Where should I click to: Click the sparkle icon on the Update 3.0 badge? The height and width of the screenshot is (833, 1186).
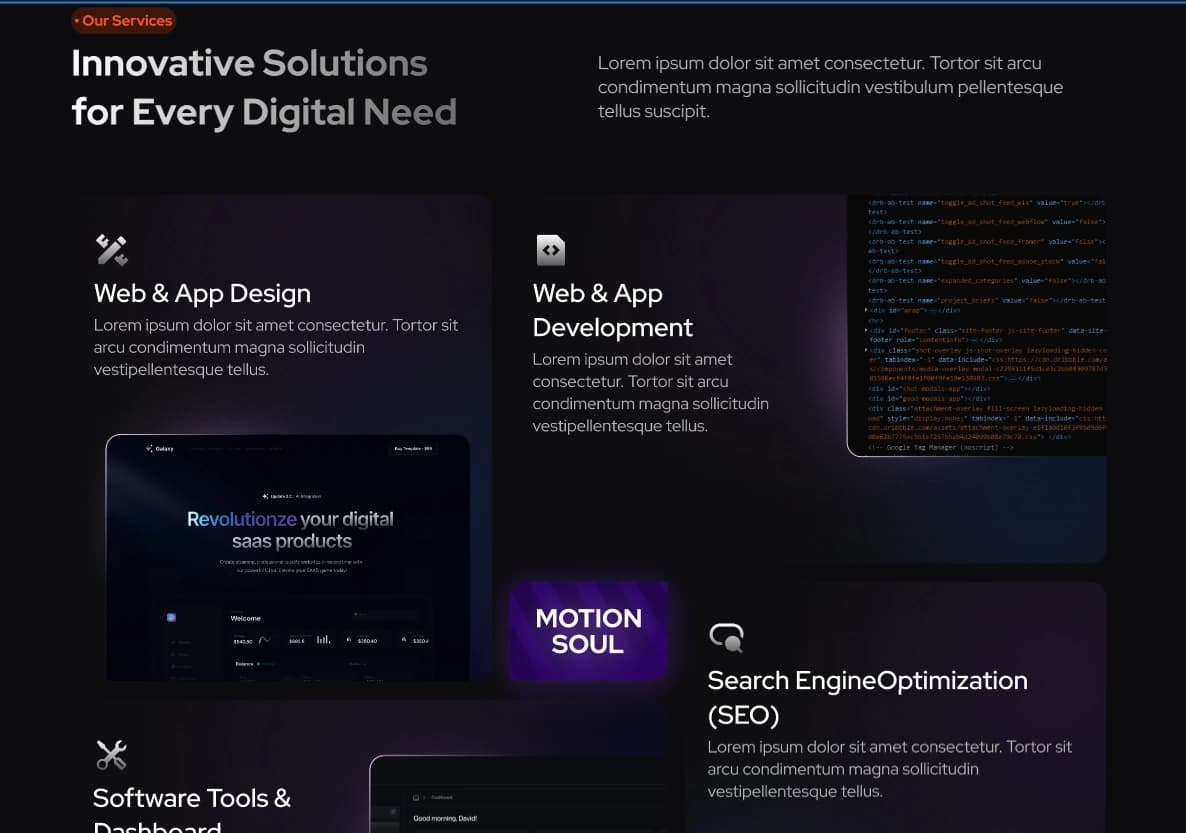click(x=267, y=495)
